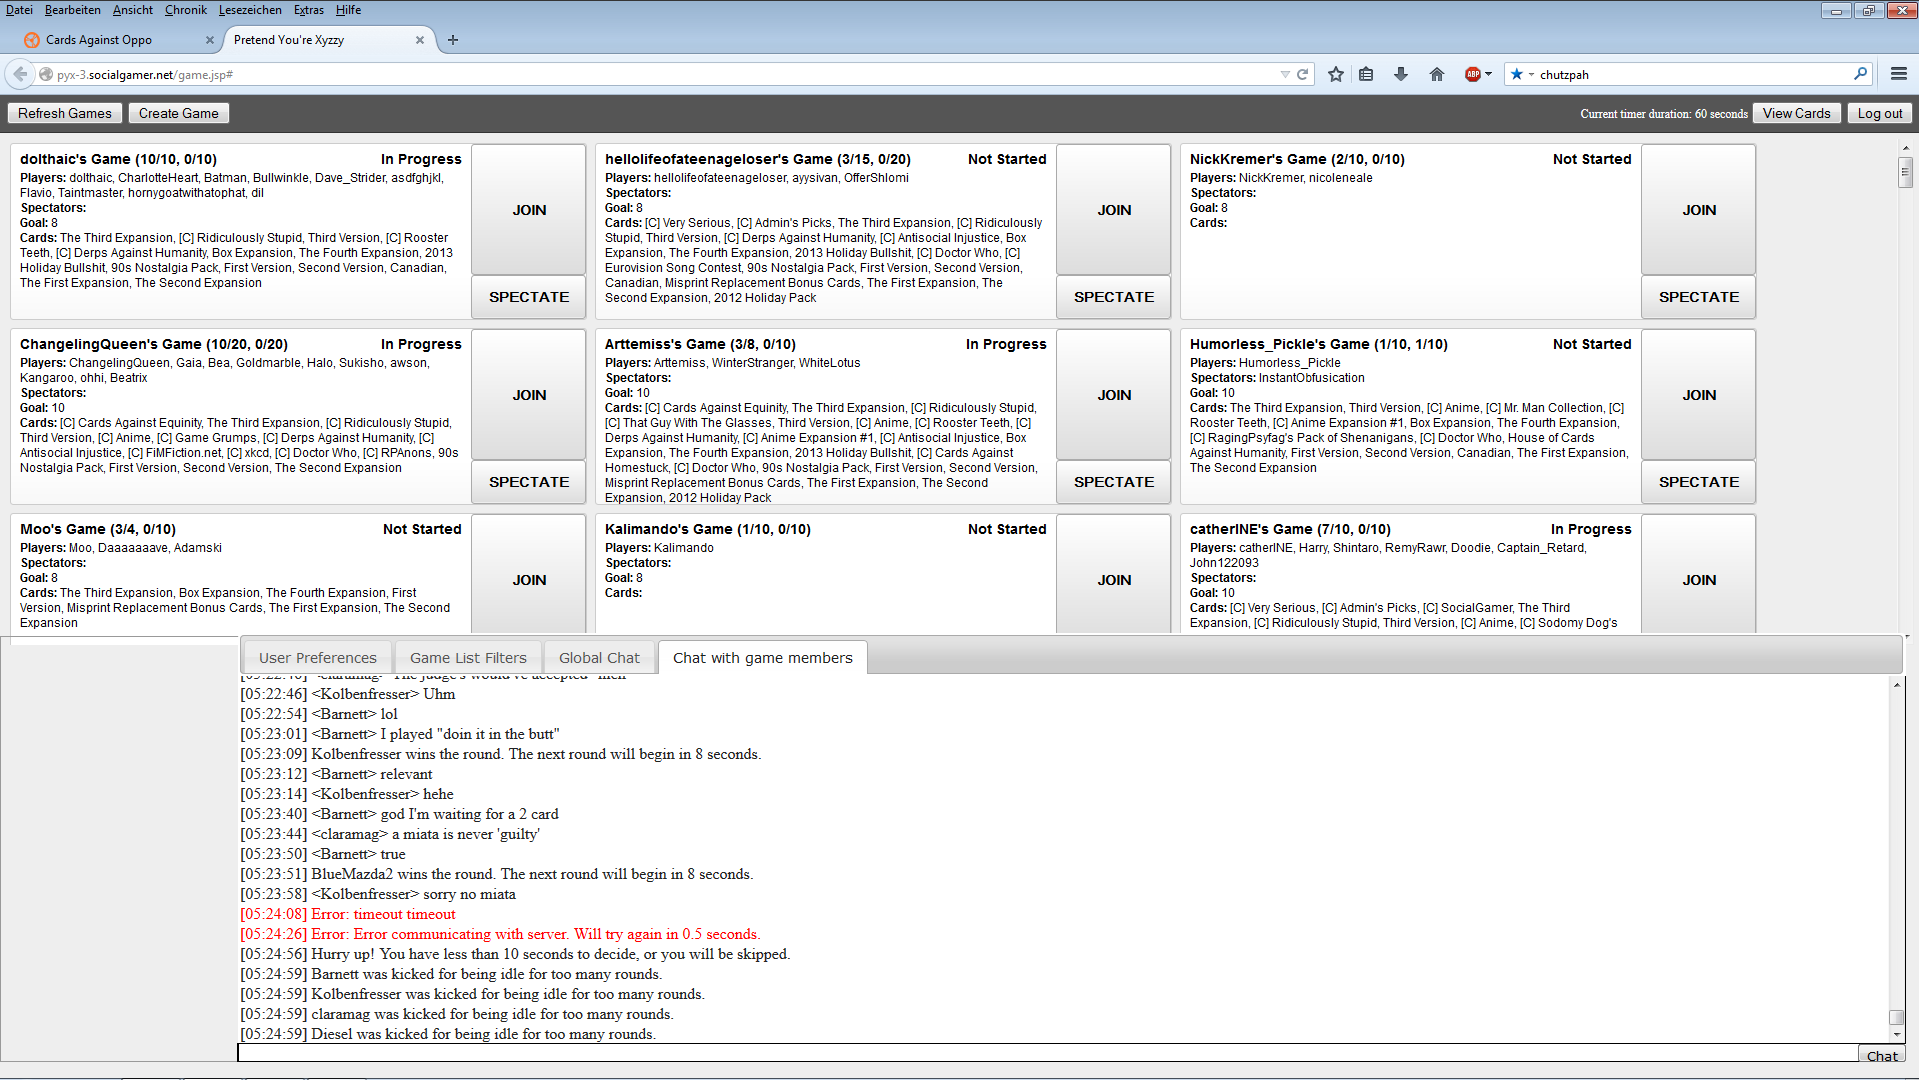1919x1080 pixels.
Task: Click the chat log scroll up arrow
Action: point(1896,684)
